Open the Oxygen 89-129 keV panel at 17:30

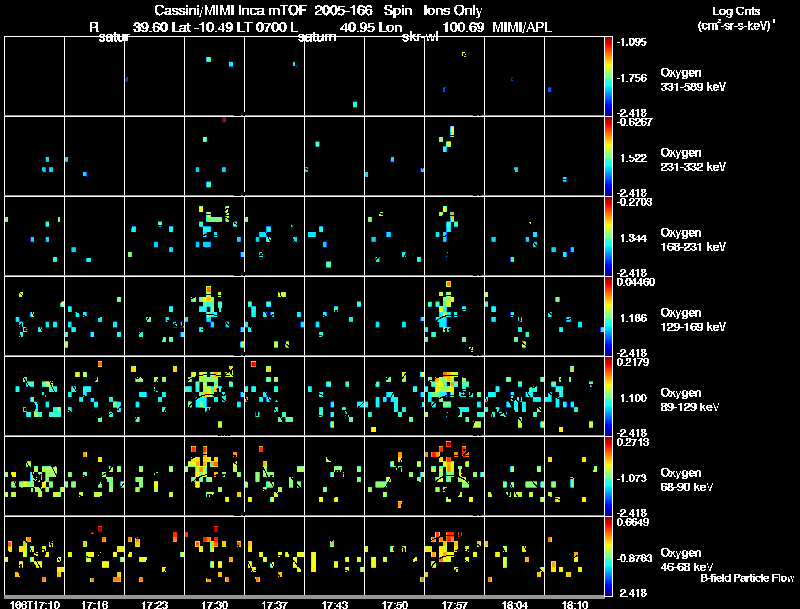click(214, 396)
